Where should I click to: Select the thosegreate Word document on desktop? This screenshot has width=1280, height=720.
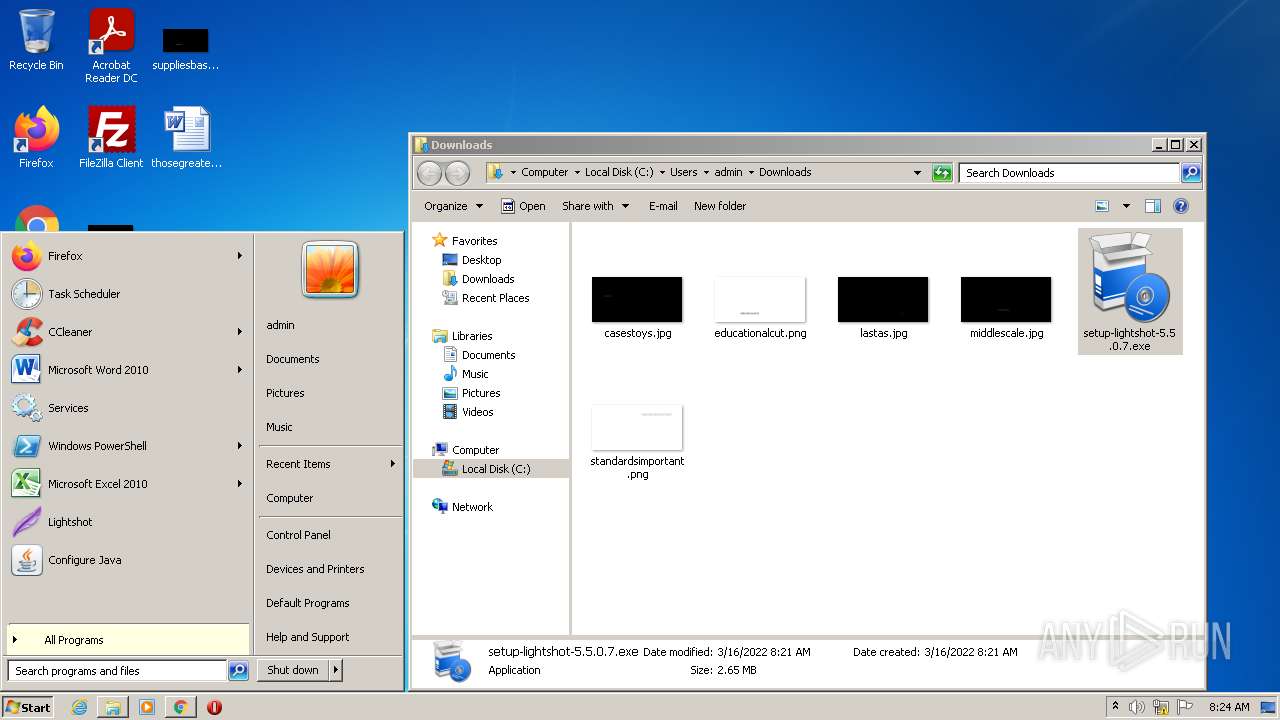(x=186, y=138)
